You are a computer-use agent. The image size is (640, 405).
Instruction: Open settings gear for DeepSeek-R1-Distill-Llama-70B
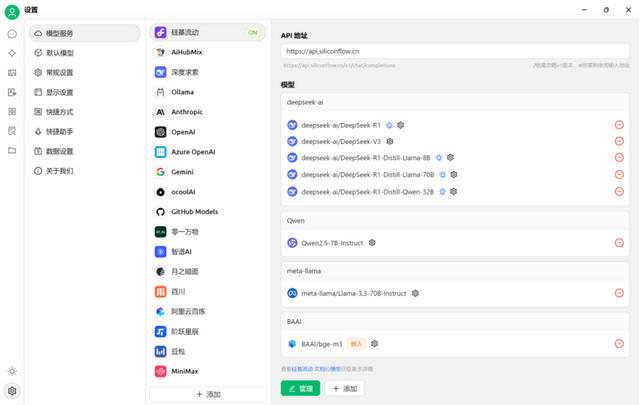tap(454, 174)
